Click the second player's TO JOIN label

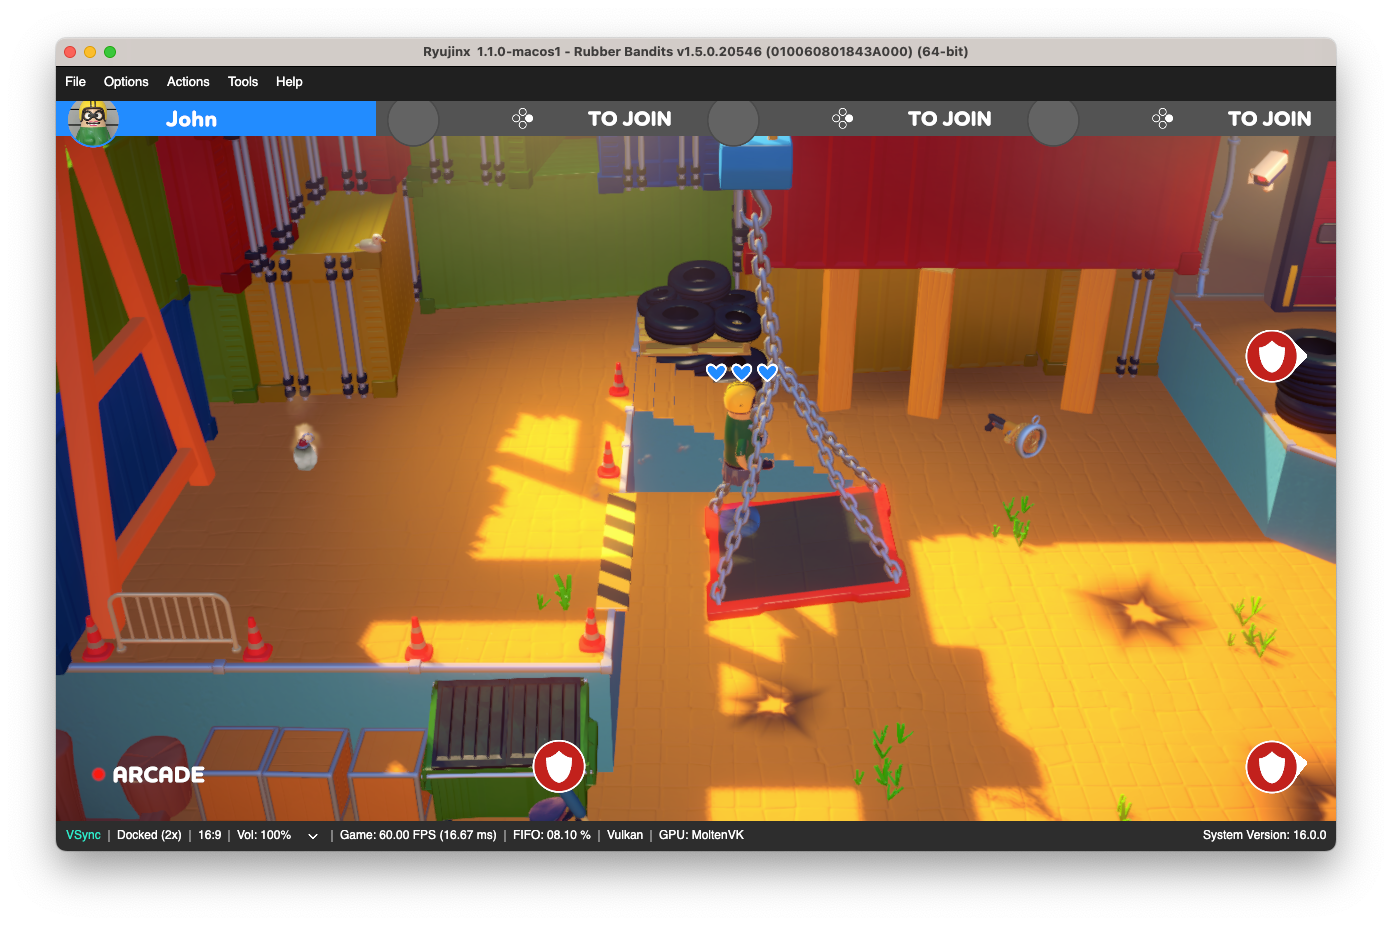click(x=630, y=119)
